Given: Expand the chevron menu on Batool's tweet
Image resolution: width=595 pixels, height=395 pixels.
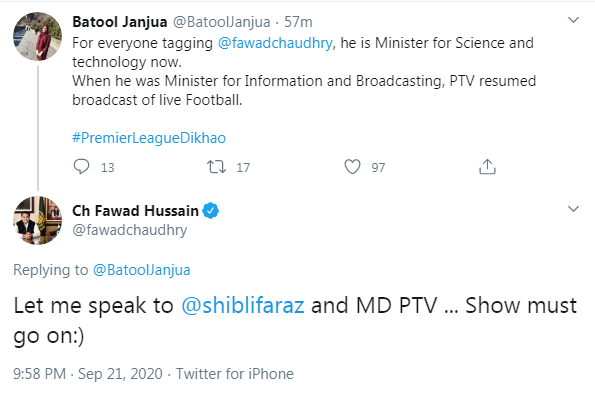Looking at the screenshot, I should pyautogui.click(x=573, y=20).
